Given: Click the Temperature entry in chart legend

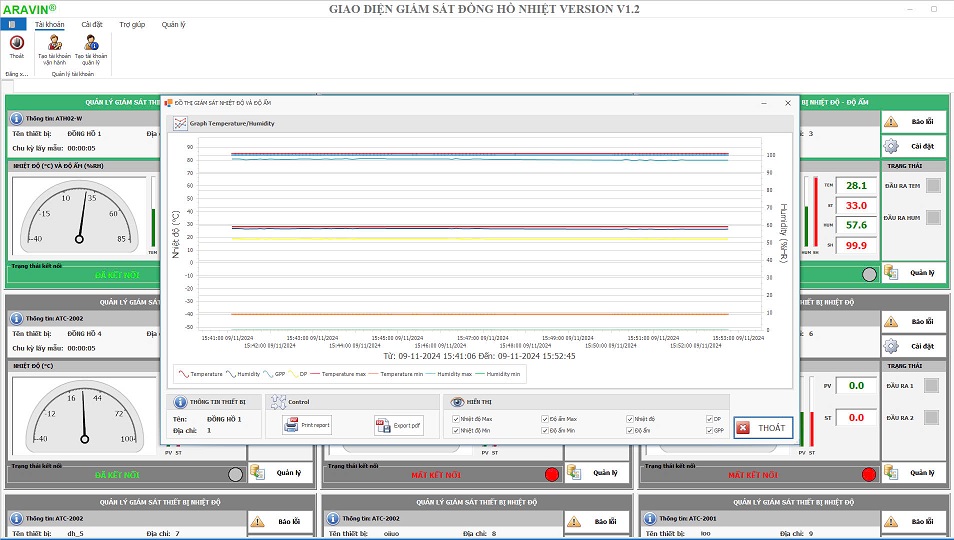Looking at the screenshot, I should click(x=200, y=374).
